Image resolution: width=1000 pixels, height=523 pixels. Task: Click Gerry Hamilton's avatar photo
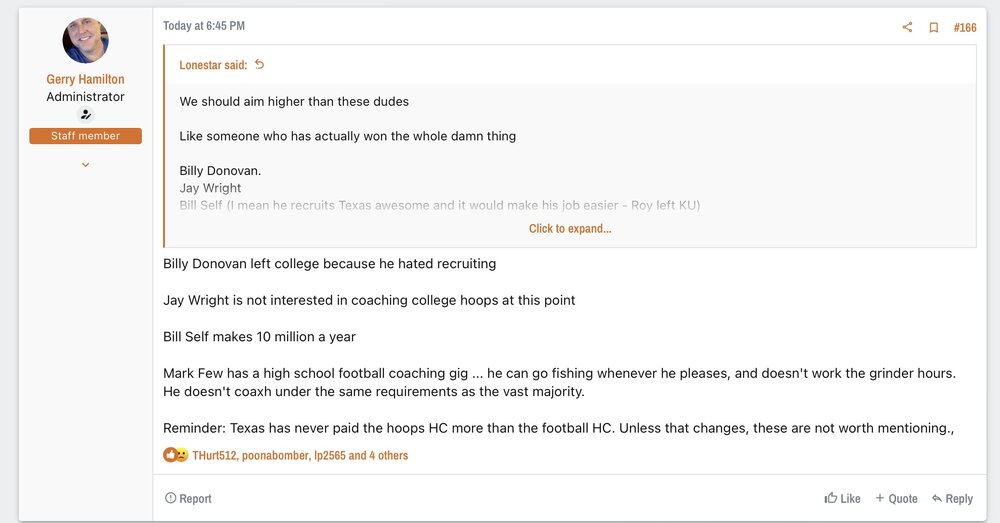click(x=86, y=40)
